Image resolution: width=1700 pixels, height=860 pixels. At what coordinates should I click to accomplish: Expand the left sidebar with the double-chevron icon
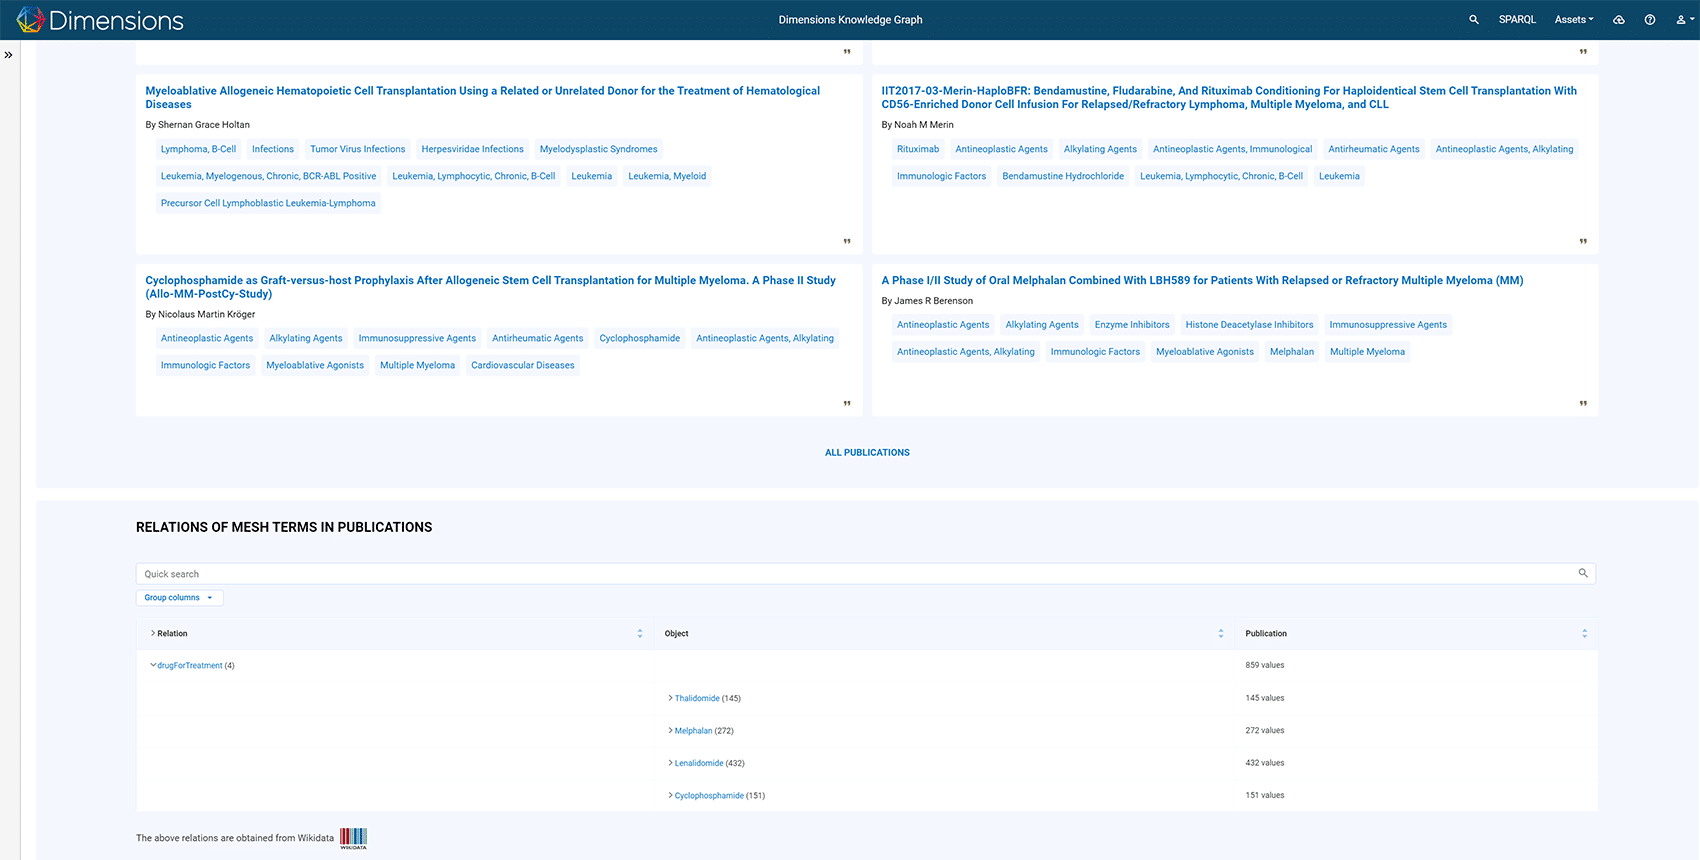(8, 55)
